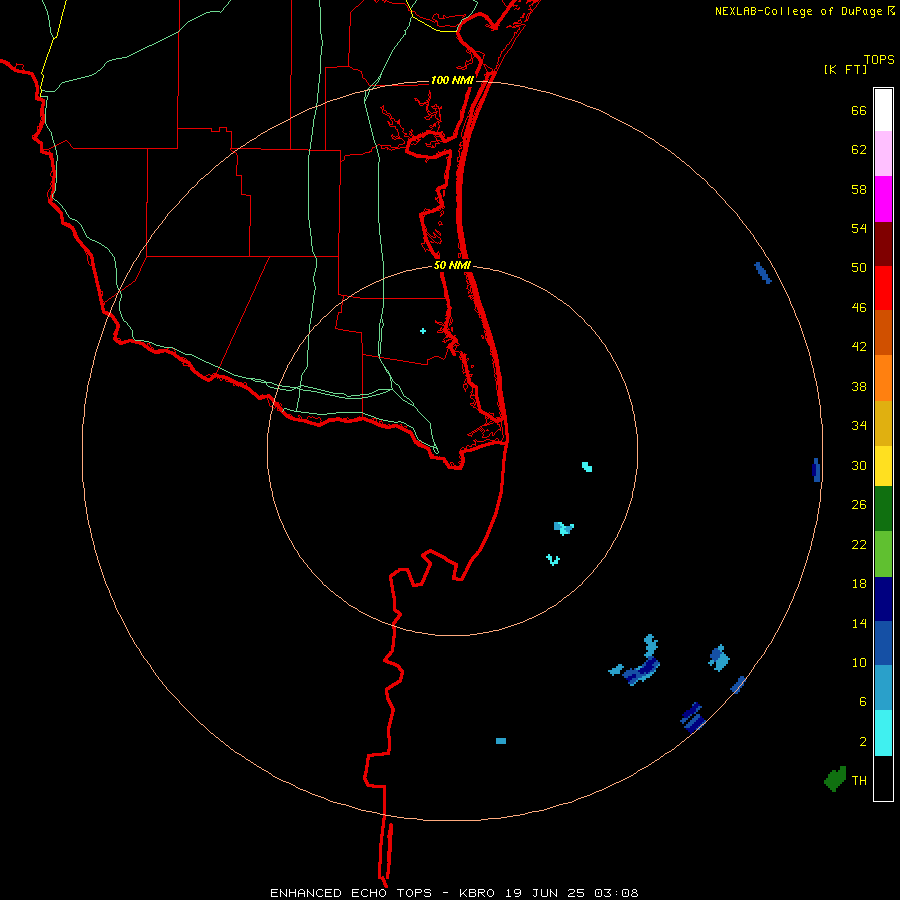Click the 'ENHANCED ECHO TOPS' product title

click(x=351, y=893)
